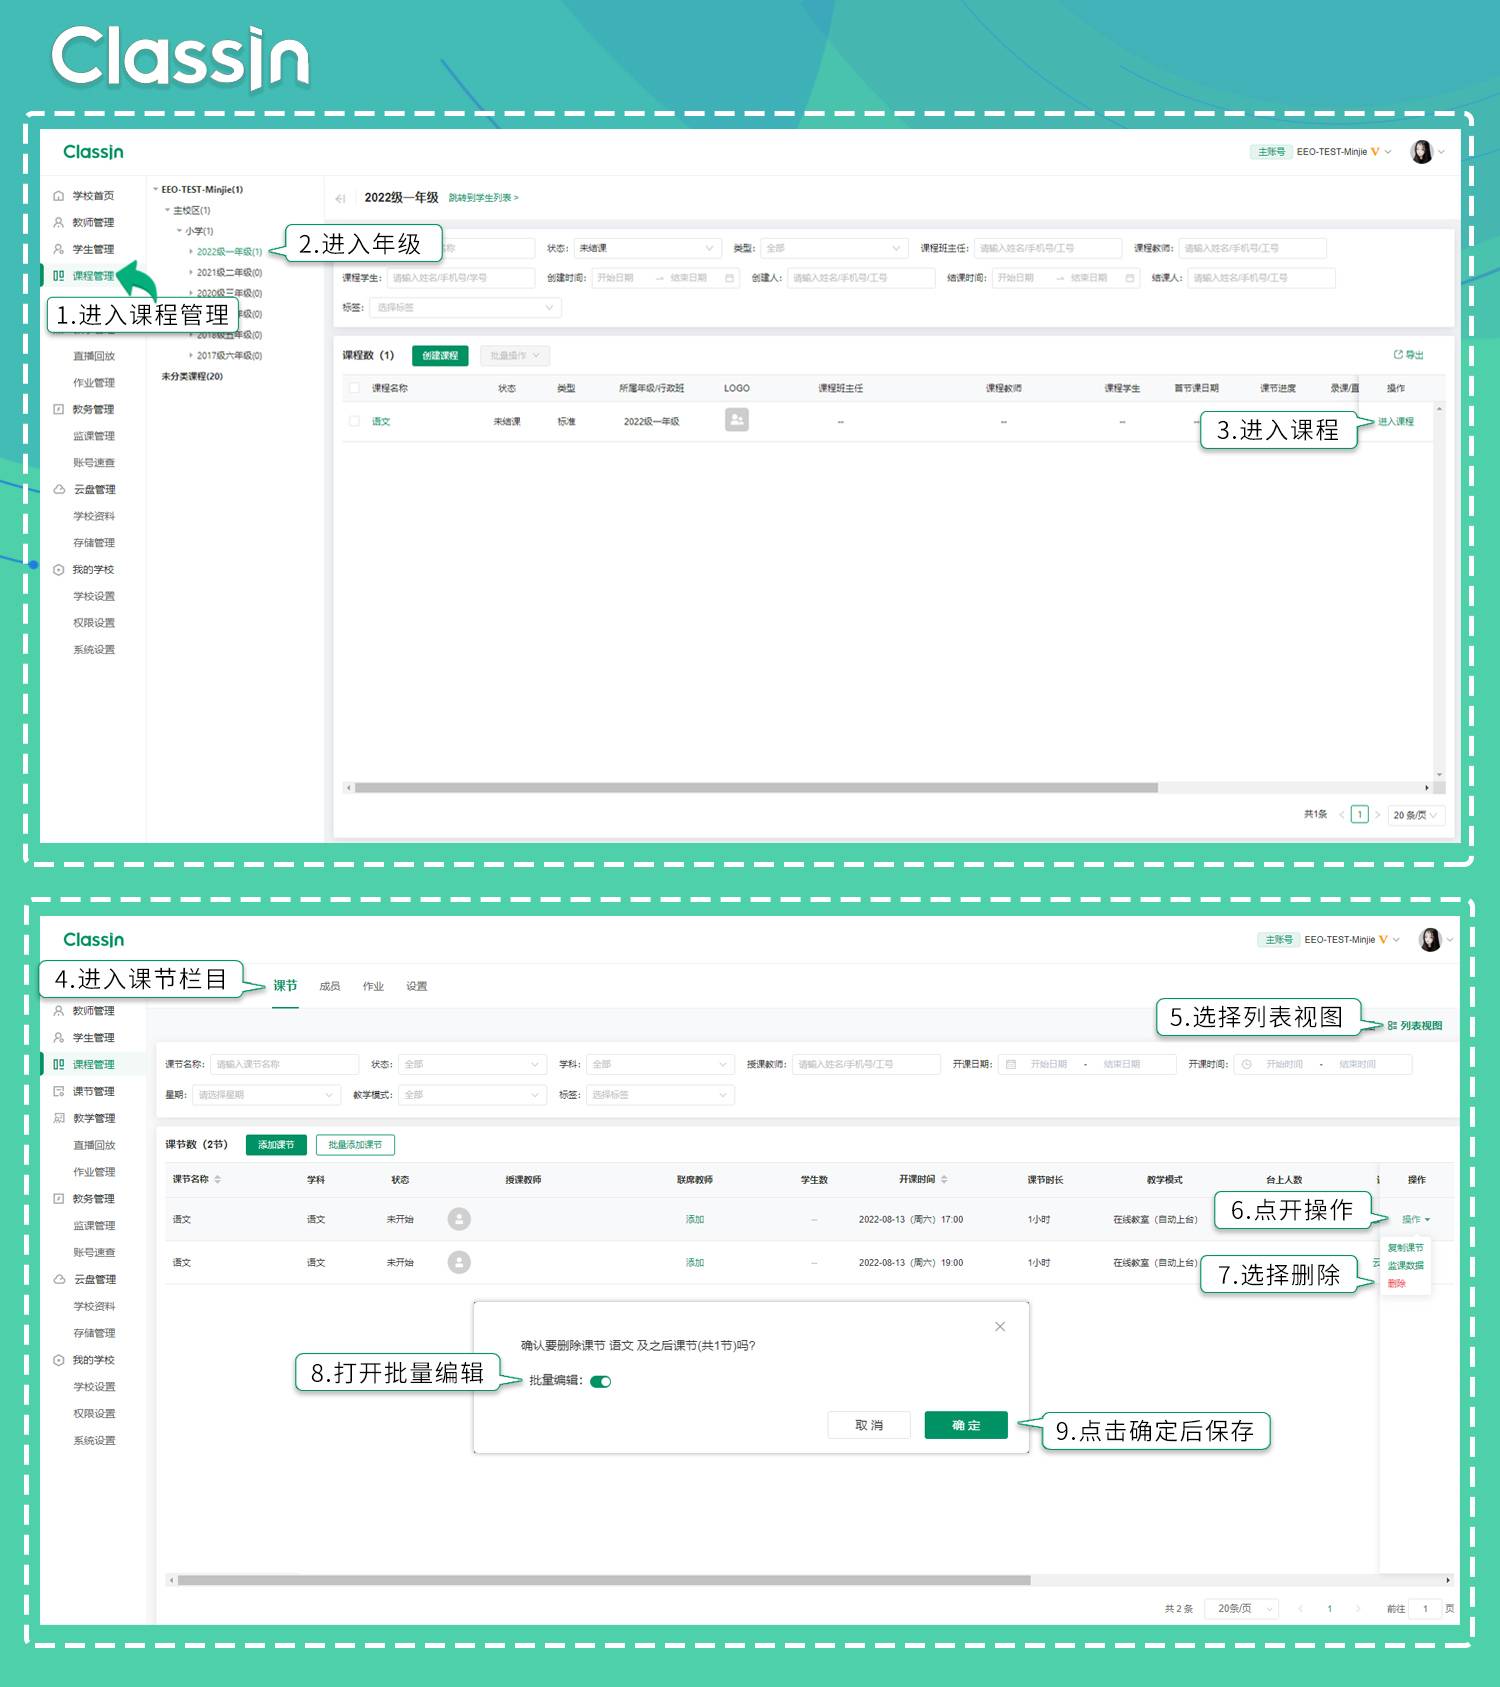
Task: Click sort arrows next to 课节名称 header
Action: click(x=218, y=1180)
